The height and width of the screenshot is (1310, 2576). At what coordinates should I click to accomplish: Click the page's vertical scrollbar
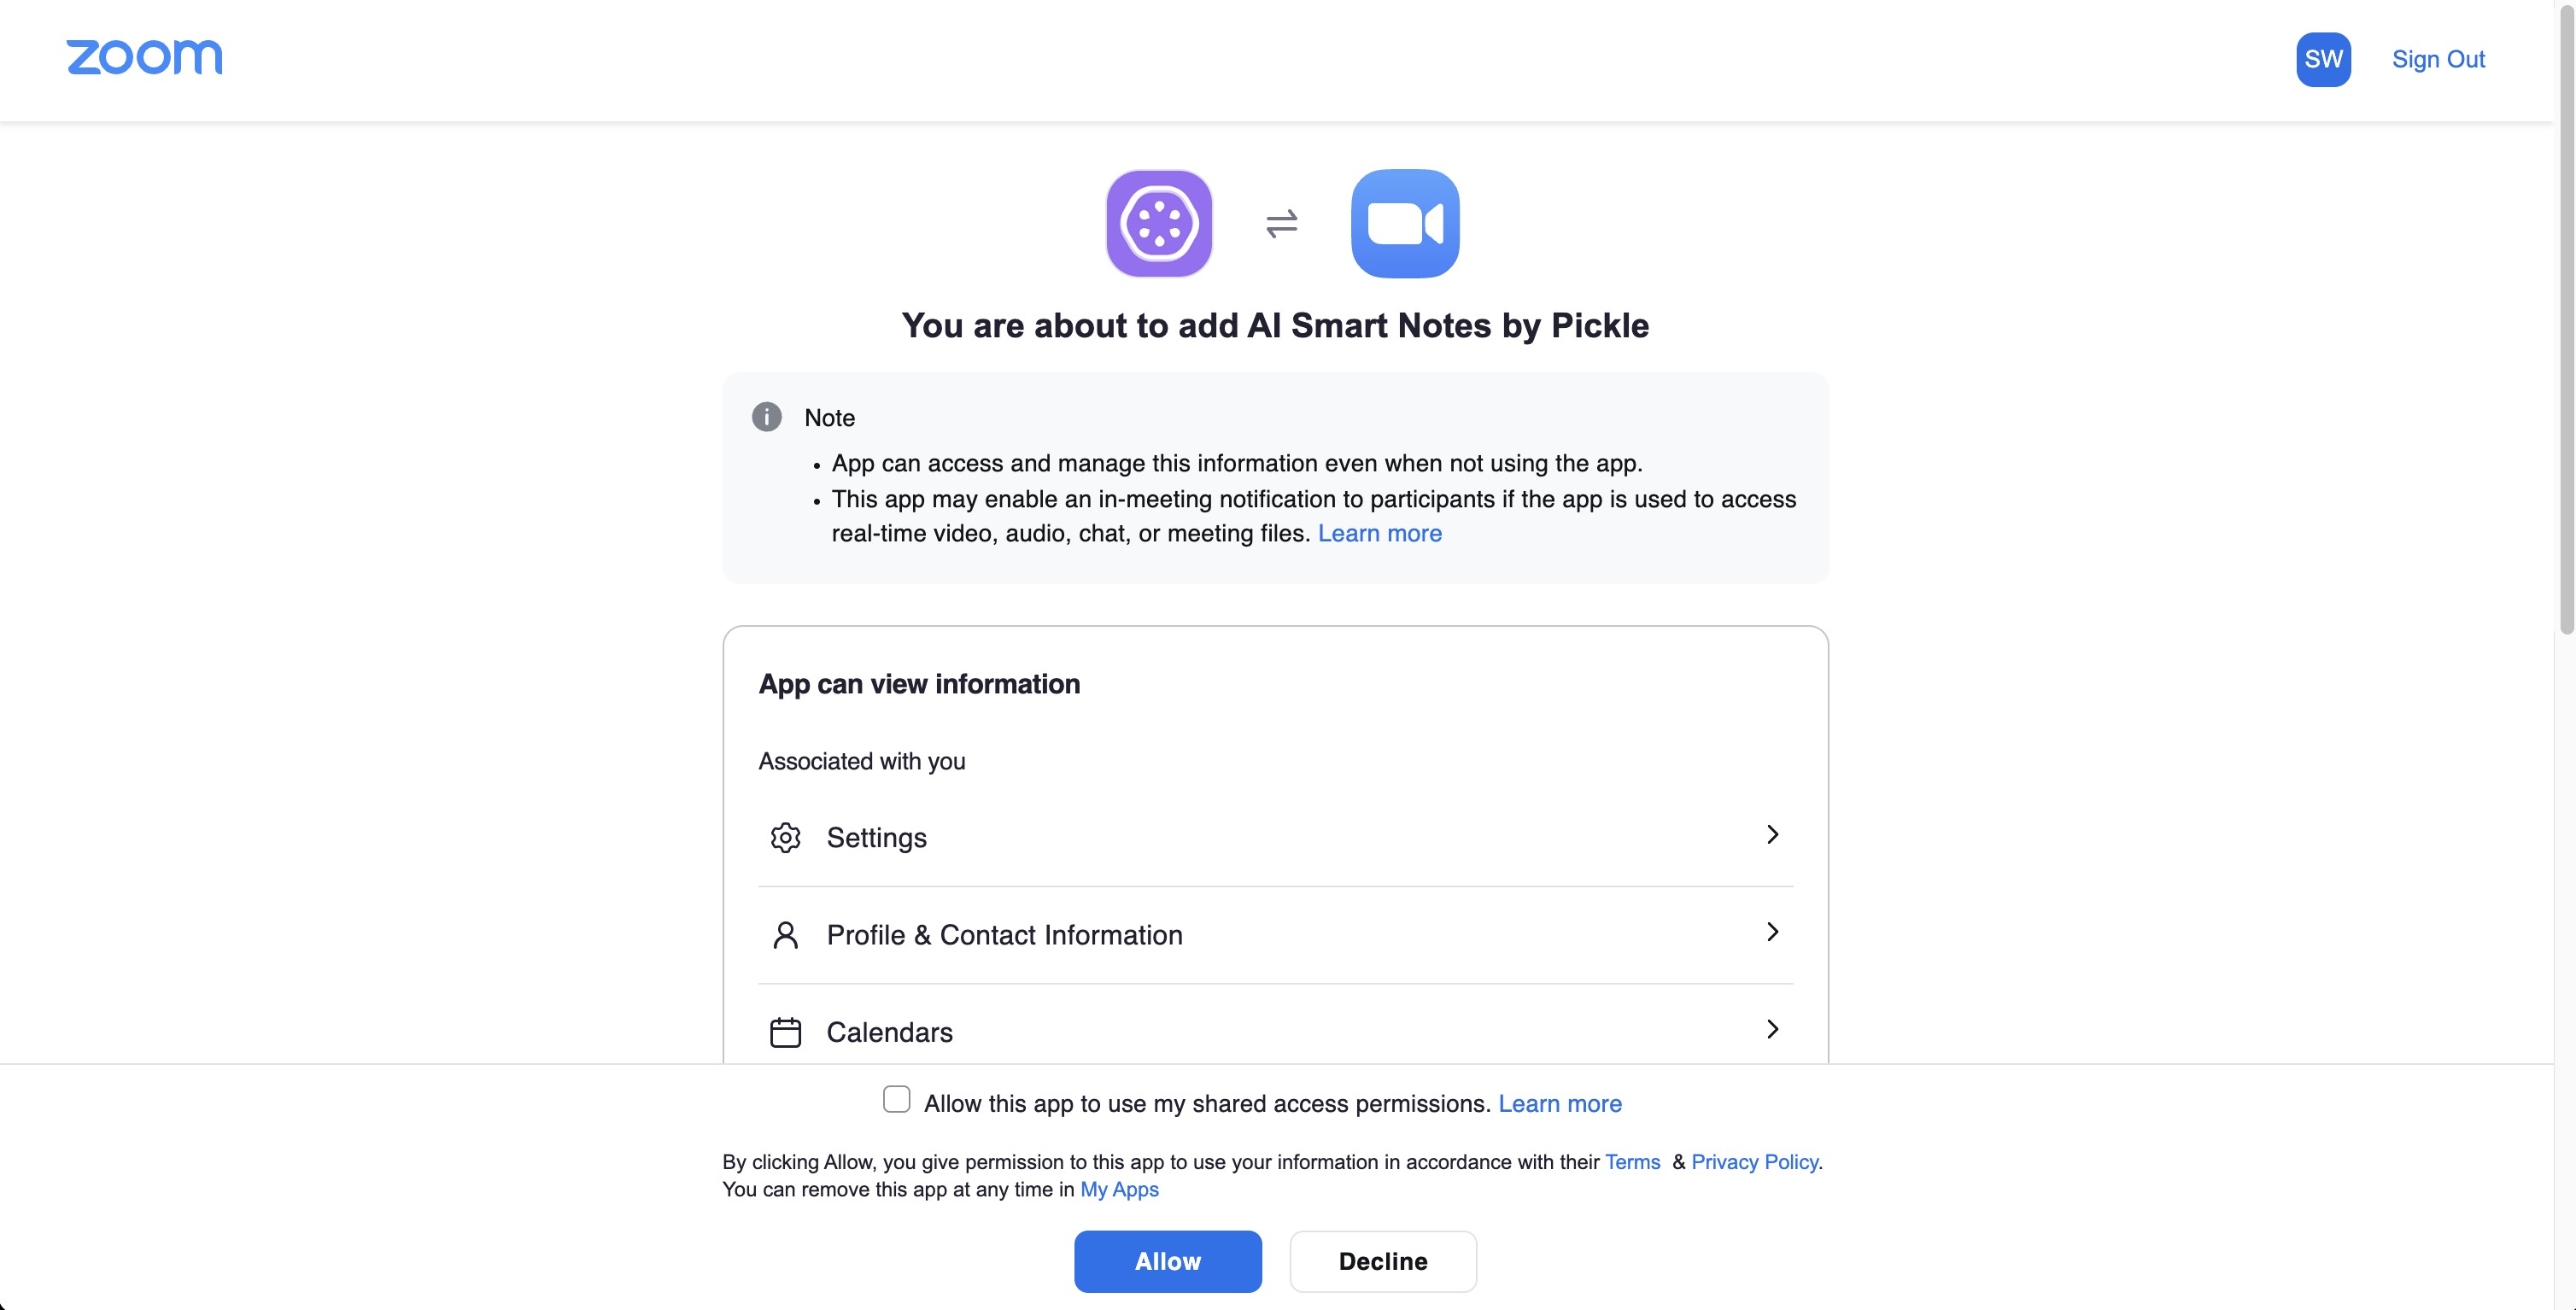(x=2566, y=320)
